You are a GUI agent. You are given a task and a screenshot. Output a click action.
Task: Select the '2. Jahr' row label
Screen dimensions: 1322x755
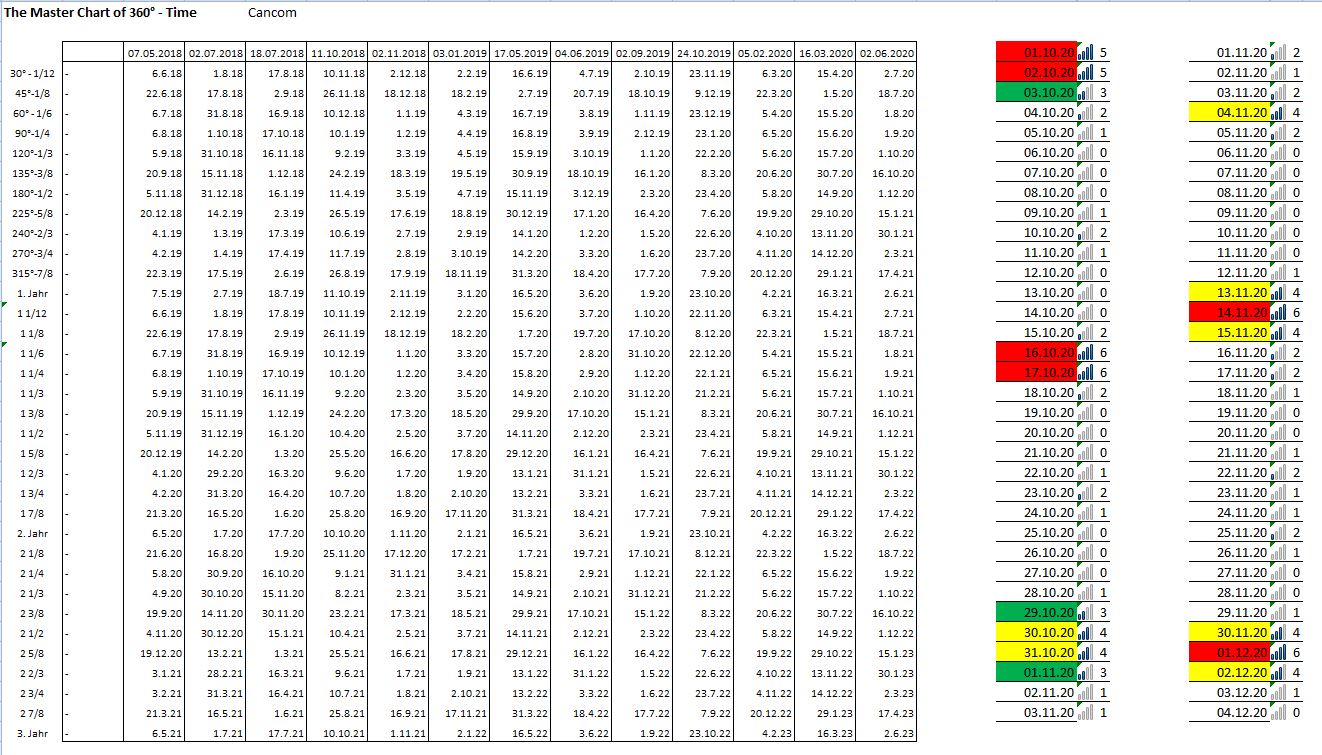click(32, 533)
